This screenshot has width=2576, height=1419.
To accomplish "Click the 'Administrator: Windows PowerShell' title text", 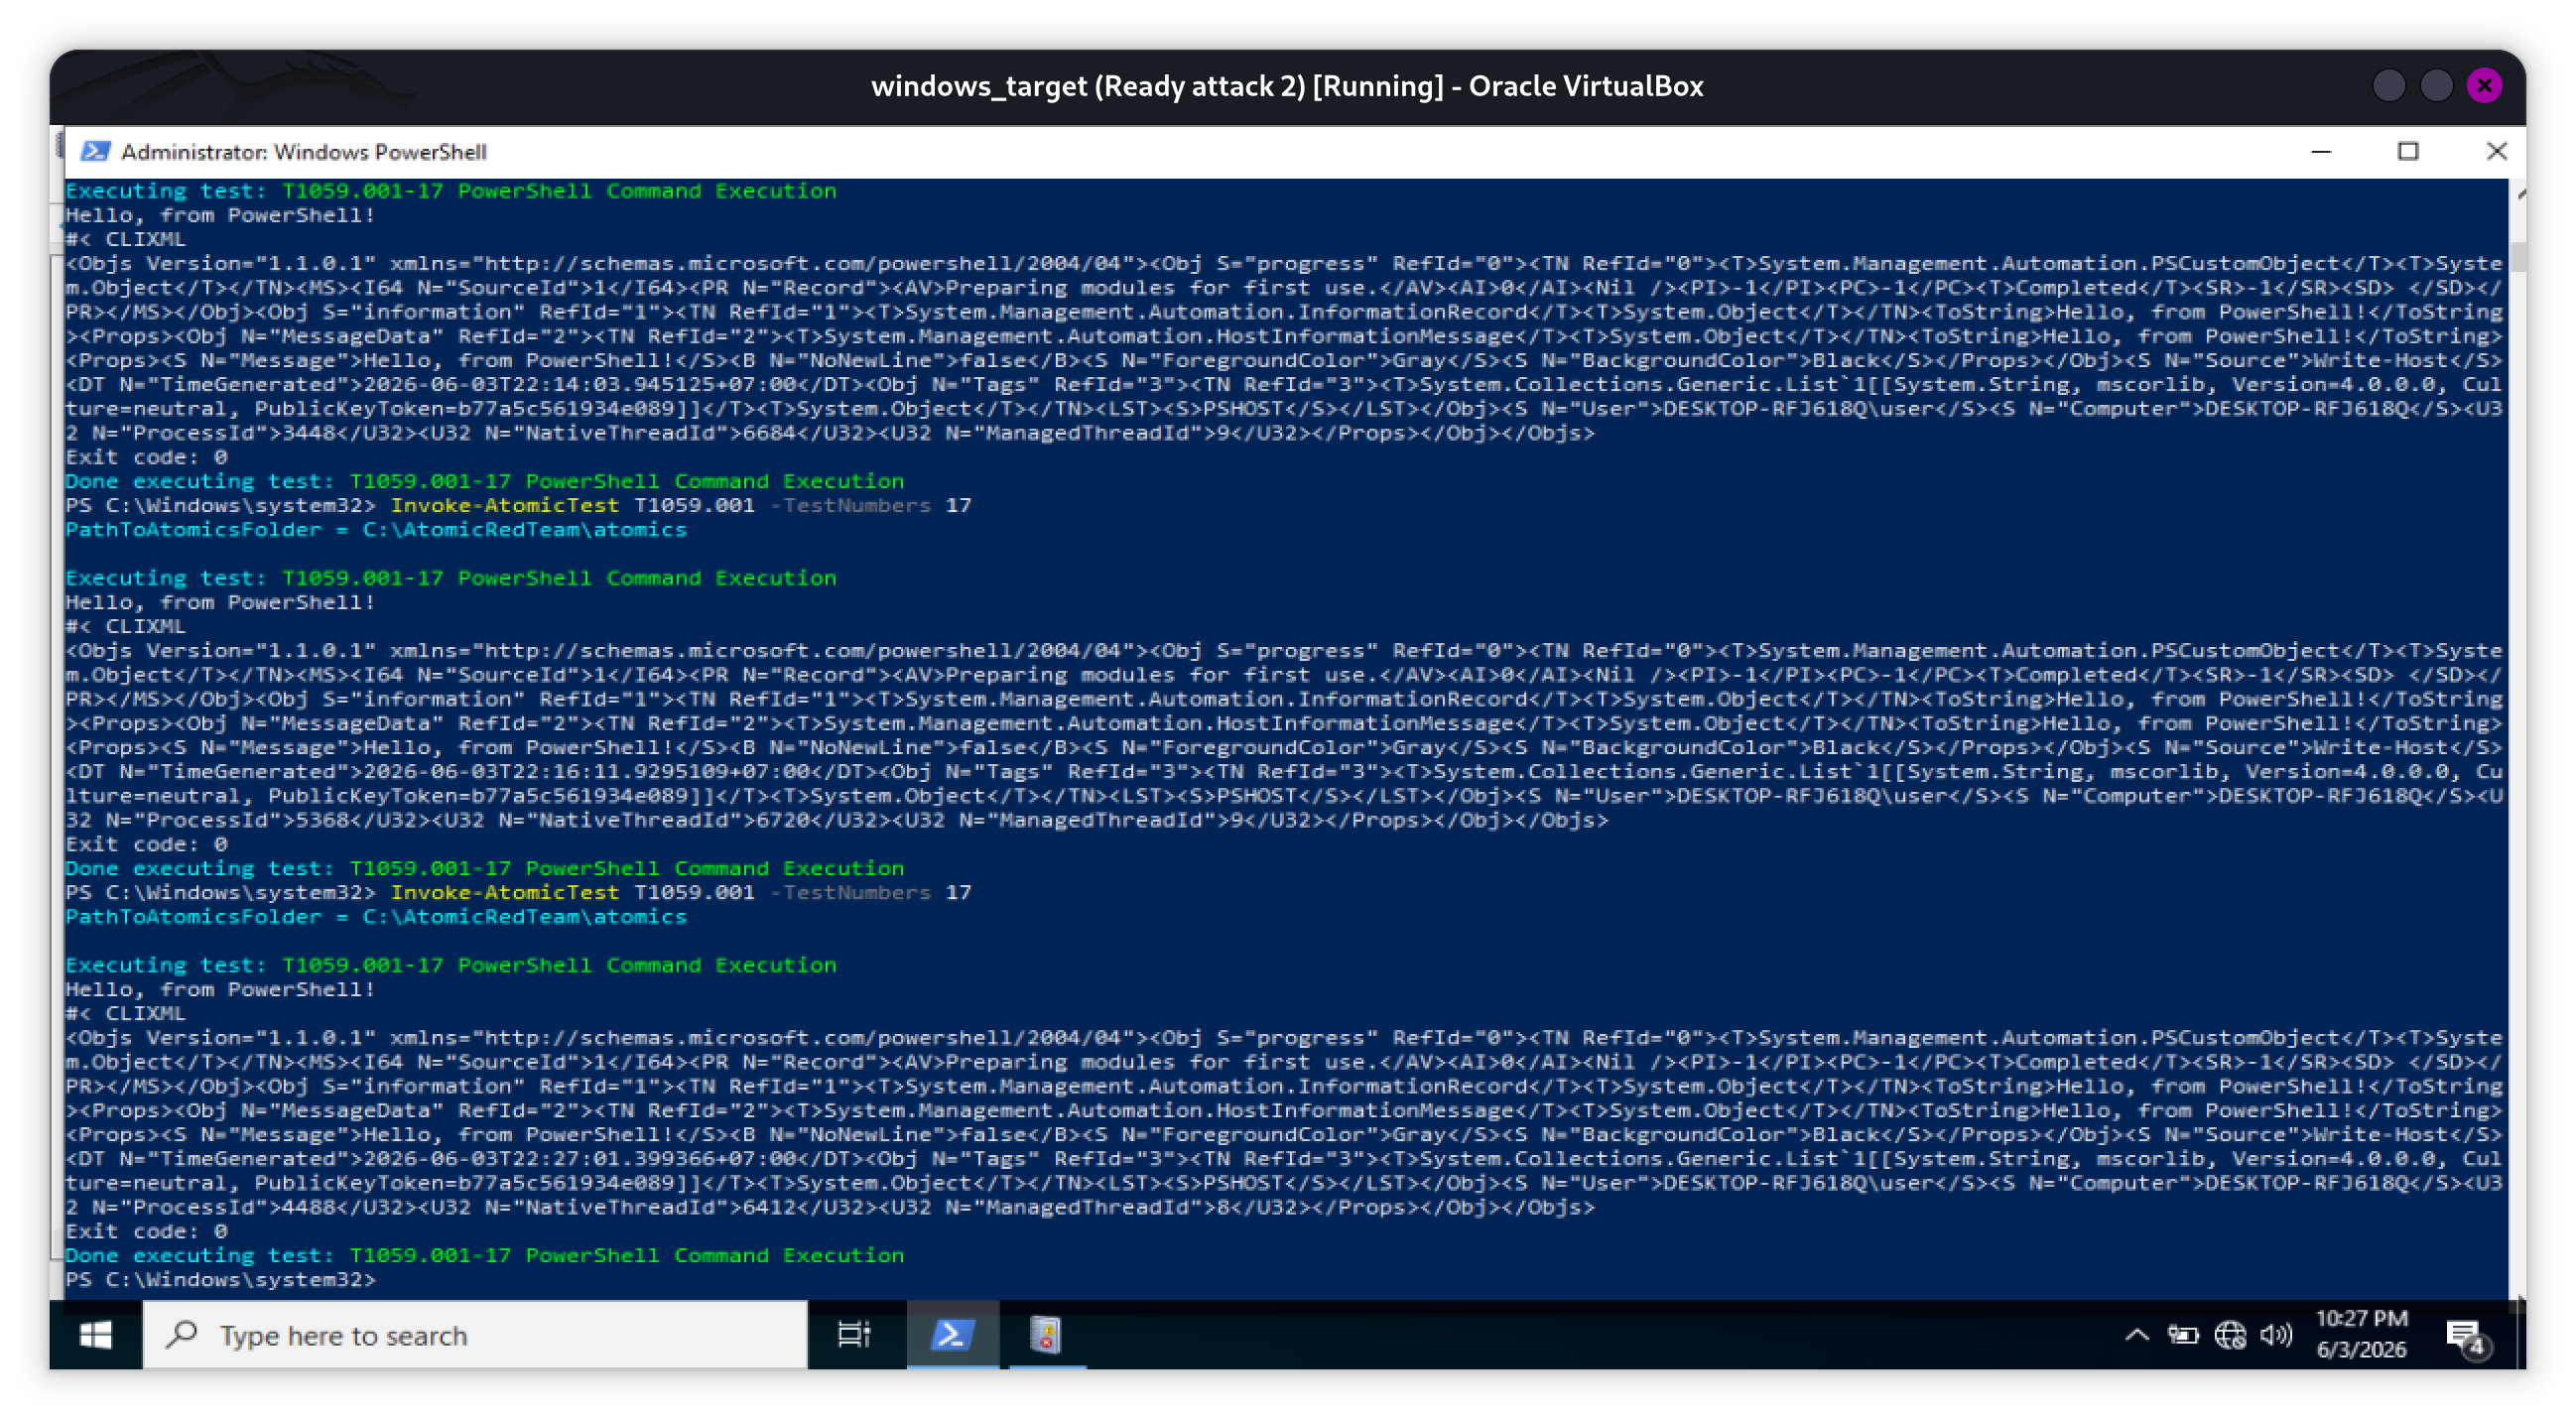I will (304, 151).
